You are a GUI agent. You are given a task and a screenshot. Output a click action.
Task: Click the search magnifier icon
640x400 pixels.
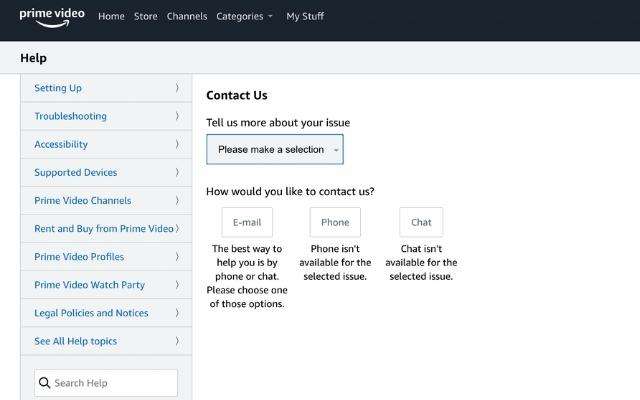(44, 383)
